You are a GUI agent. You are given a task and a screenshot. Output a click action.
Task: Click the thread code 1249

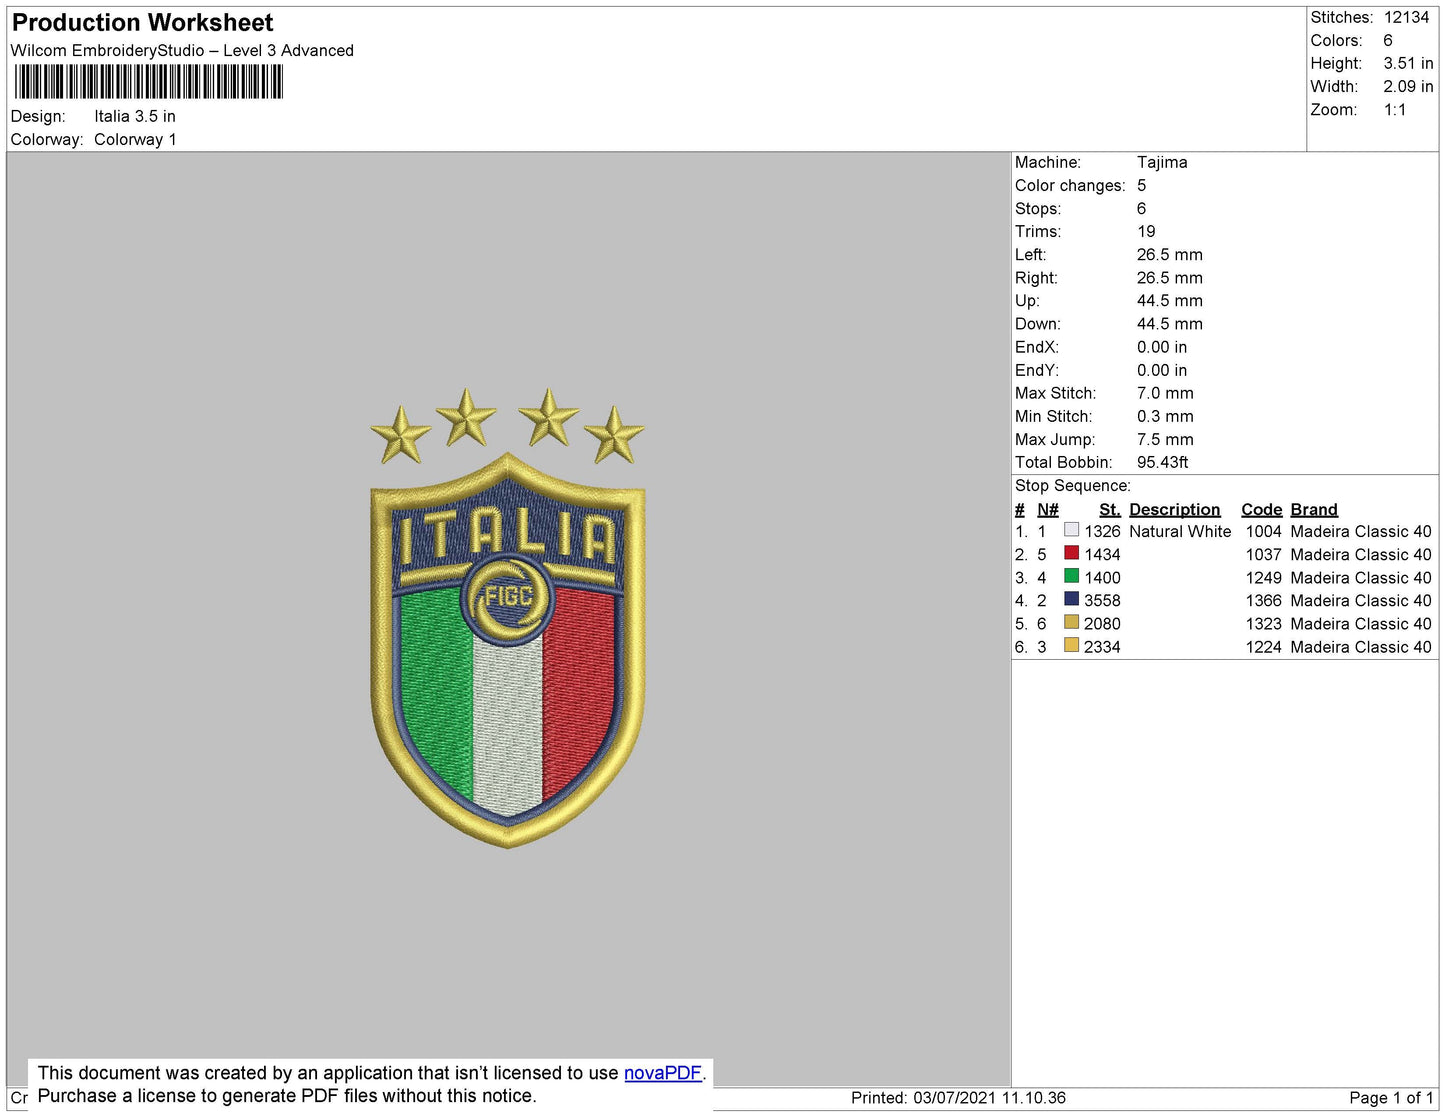(x=1264, y=577)
